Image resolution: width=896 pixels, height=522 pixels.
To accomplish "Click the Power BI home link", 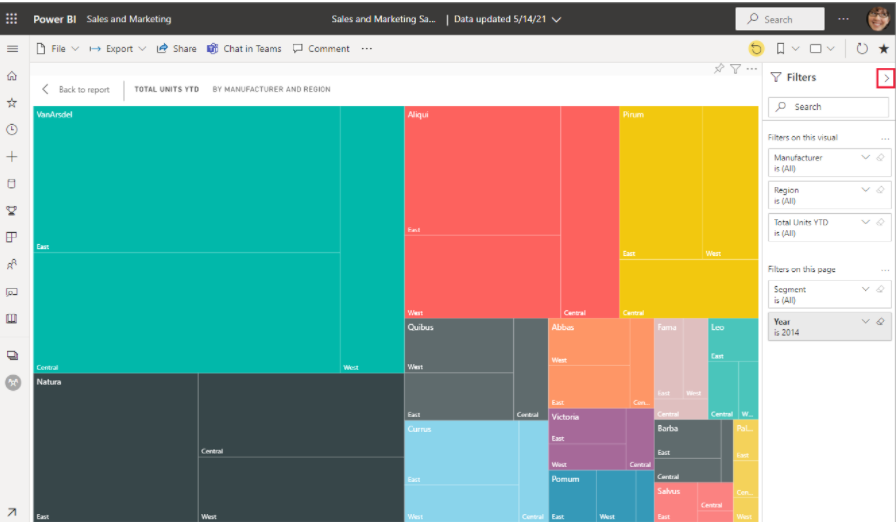I will (54, 19).
